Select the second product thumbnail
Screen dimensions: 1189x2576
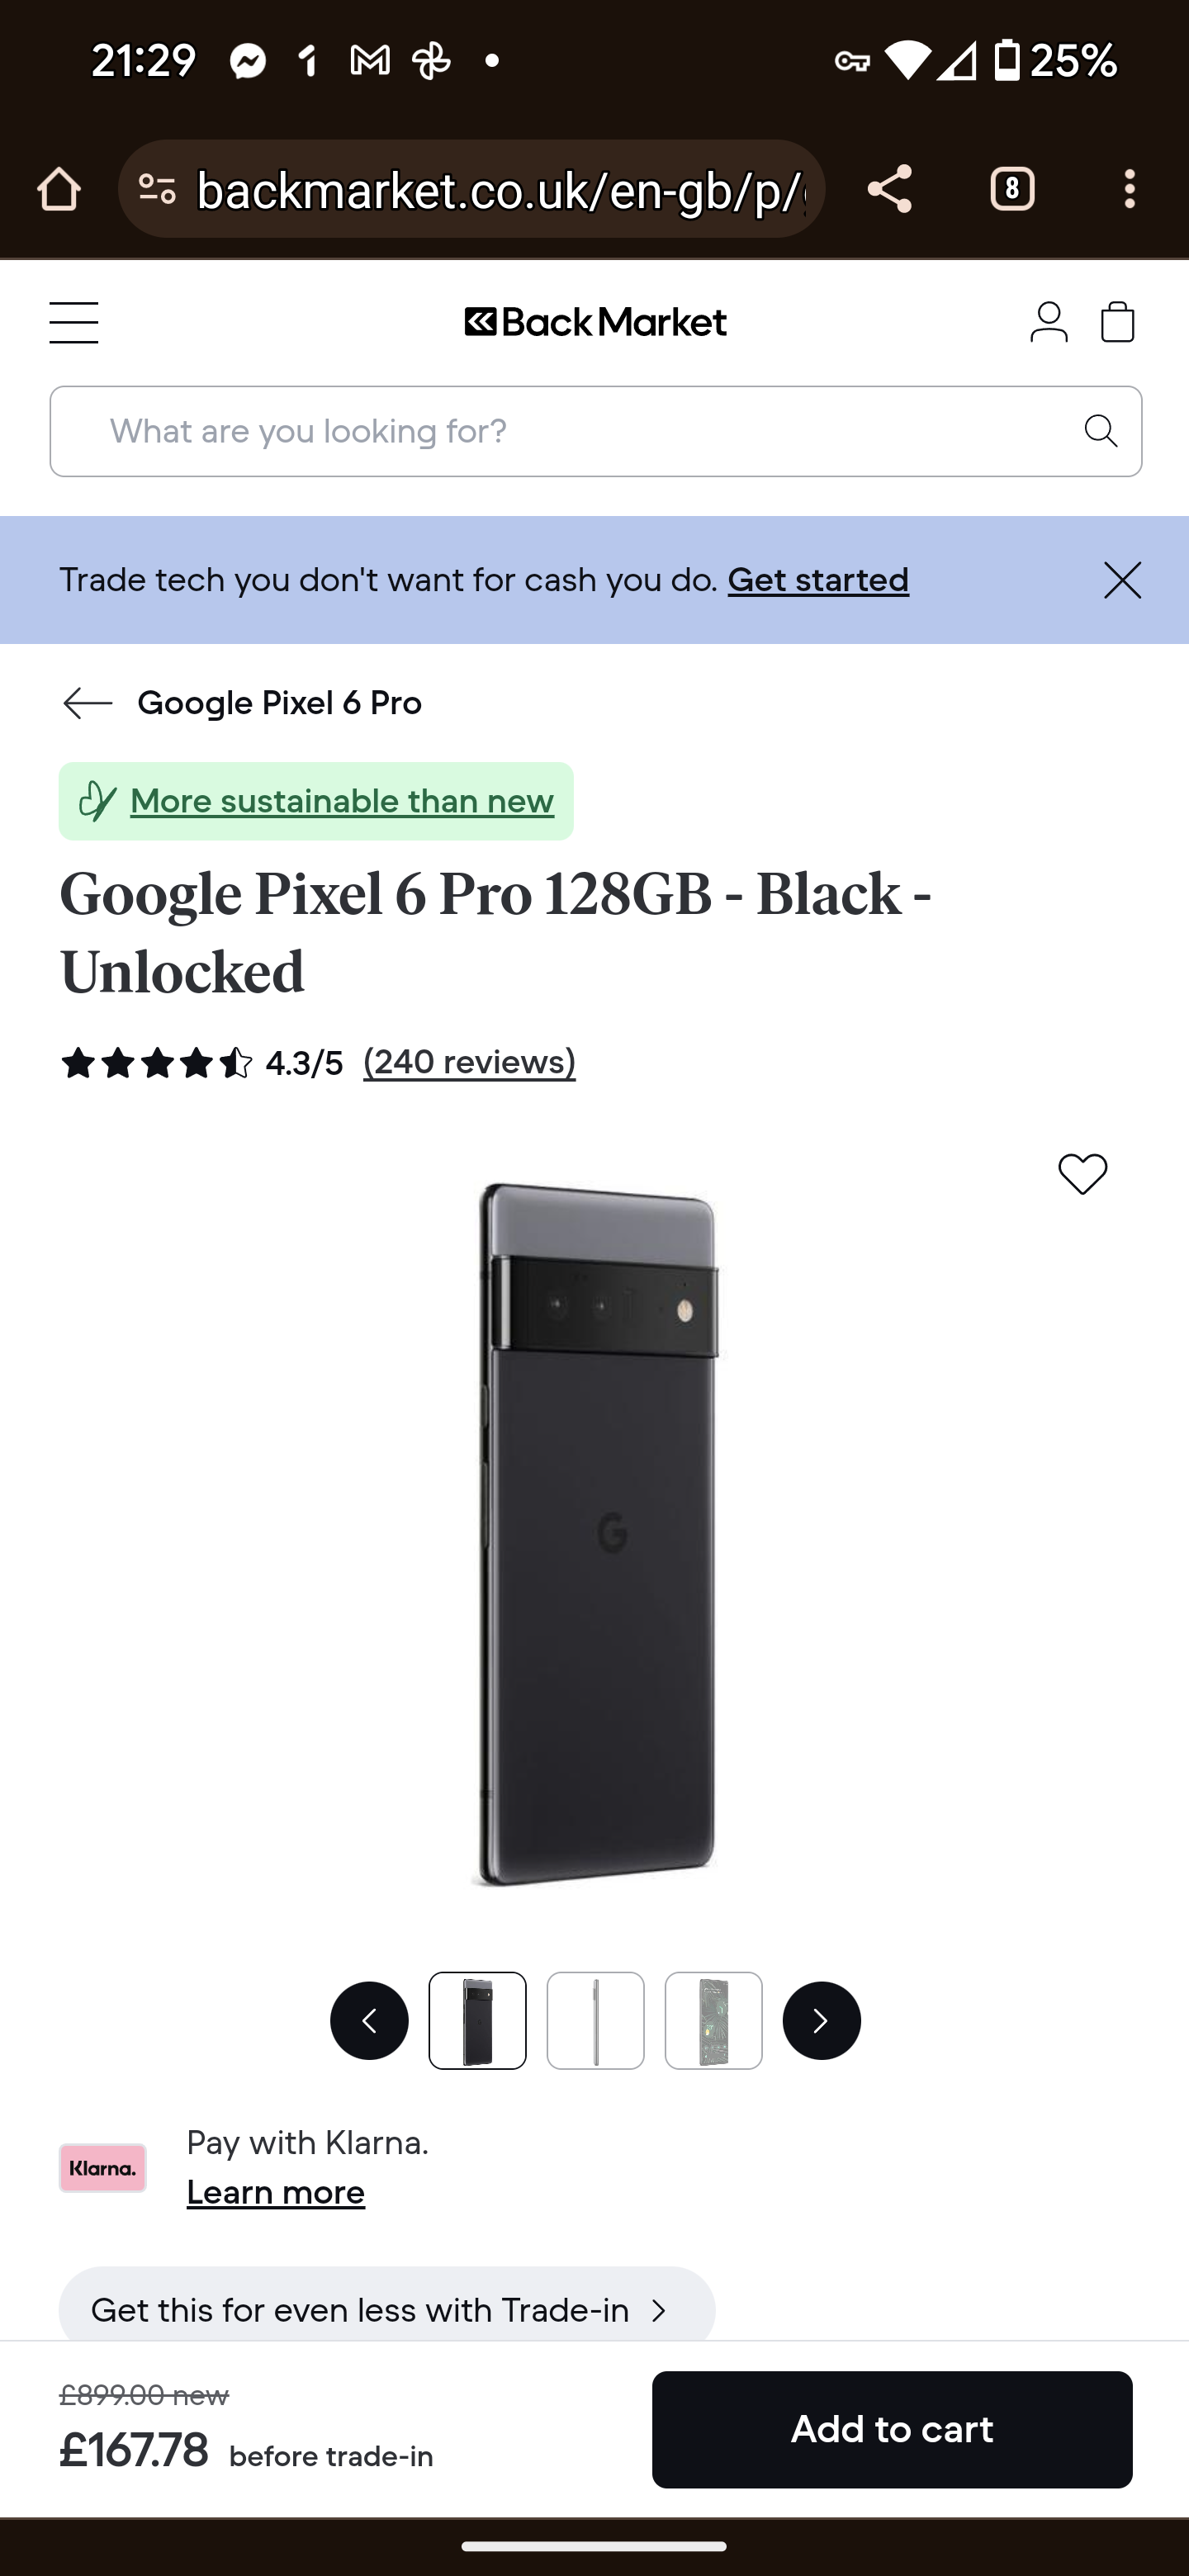(x=595, y=2020)
